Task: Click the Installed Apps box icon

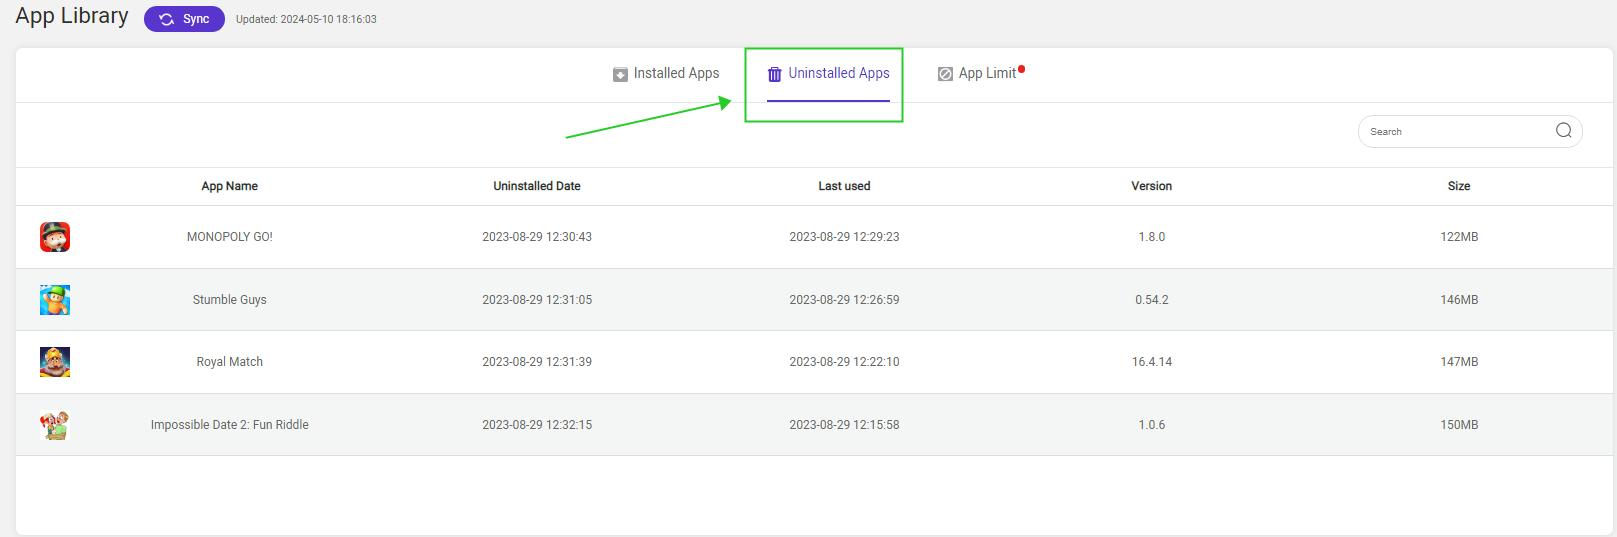Action: click(x=620, y=74)
